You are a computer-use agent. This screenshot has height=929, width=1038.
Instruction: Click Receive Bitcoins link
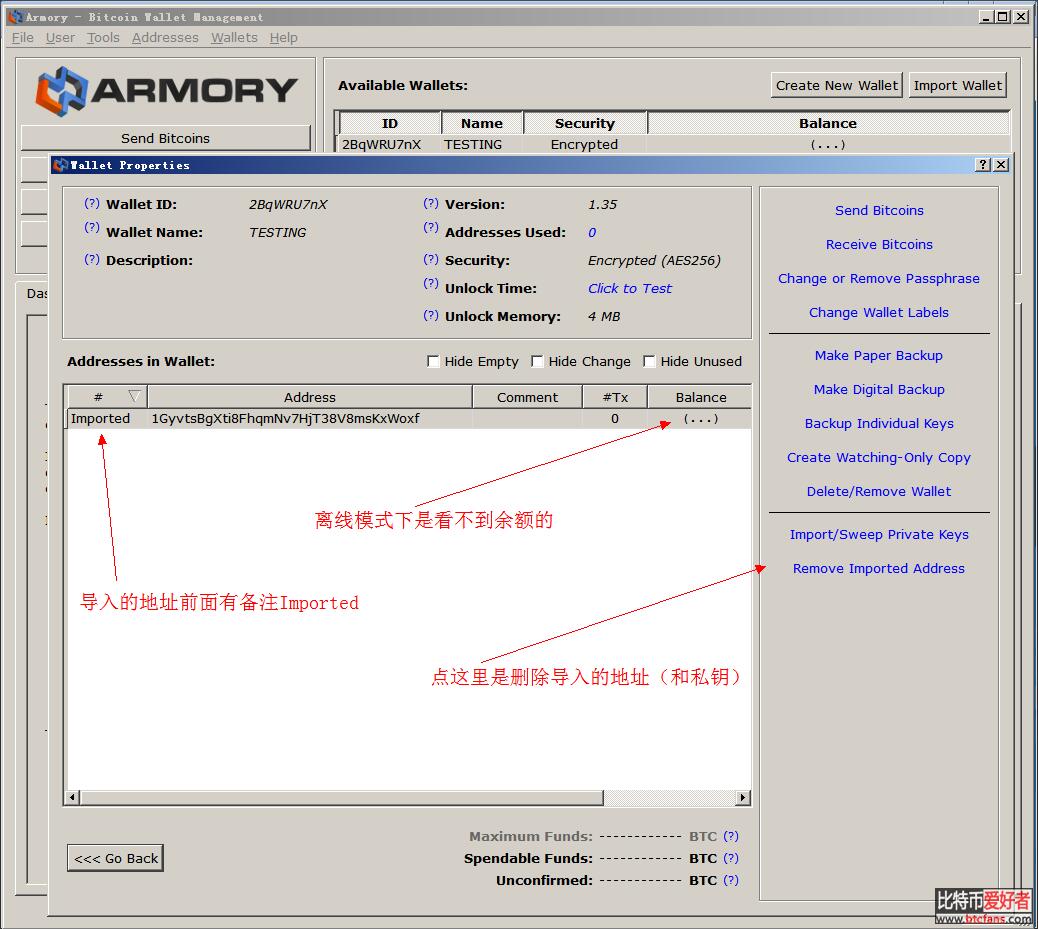[879, 244]
